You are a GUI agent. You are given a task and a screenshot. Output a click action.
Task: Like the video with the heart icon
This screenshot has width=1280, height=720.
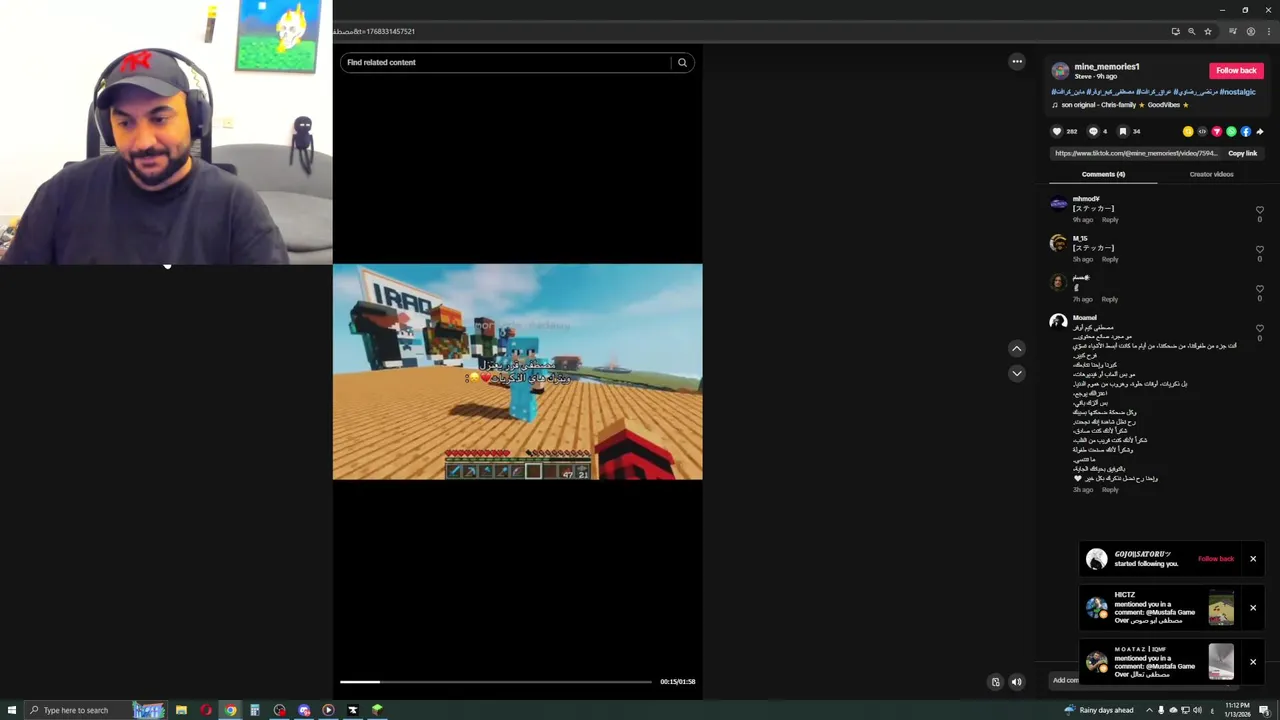(1057, 131)
